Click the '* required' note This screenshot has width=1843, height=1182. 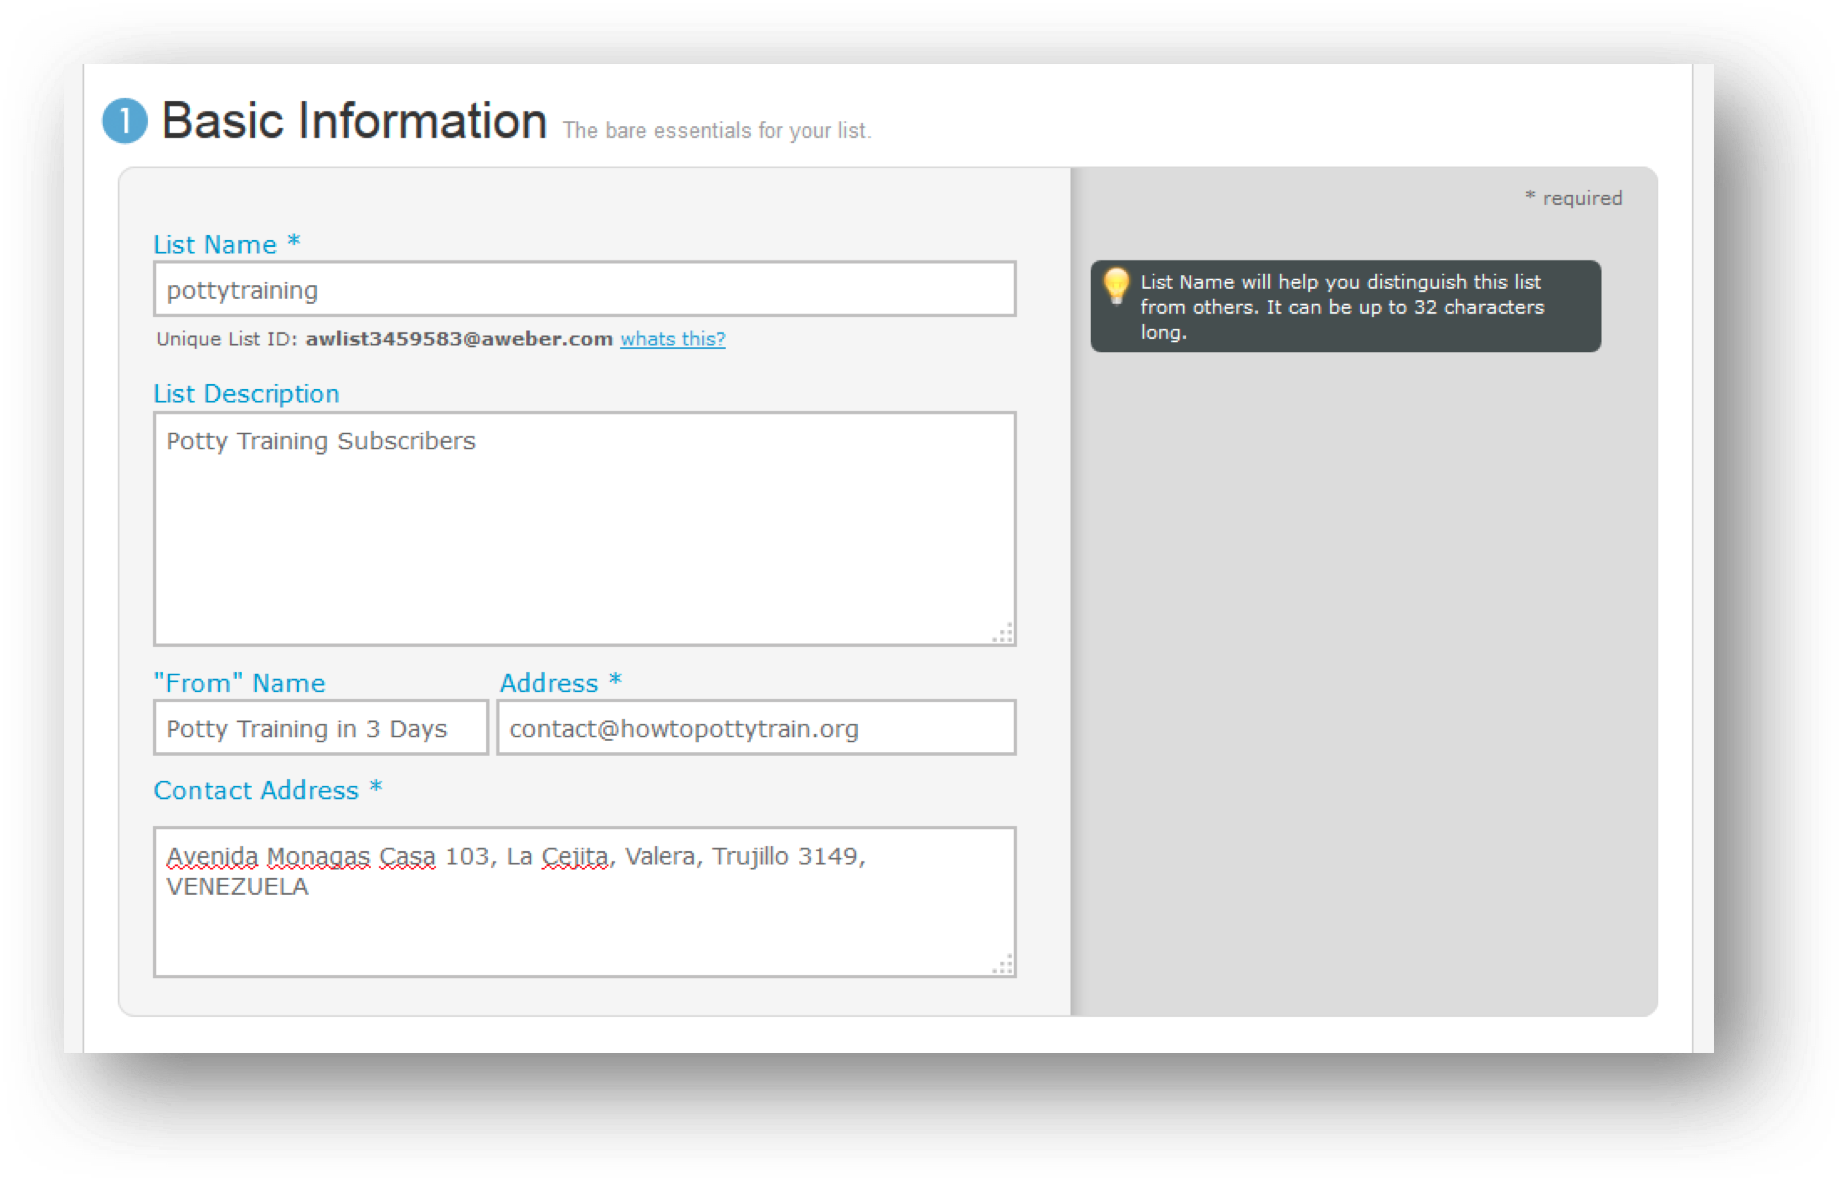1573,198
